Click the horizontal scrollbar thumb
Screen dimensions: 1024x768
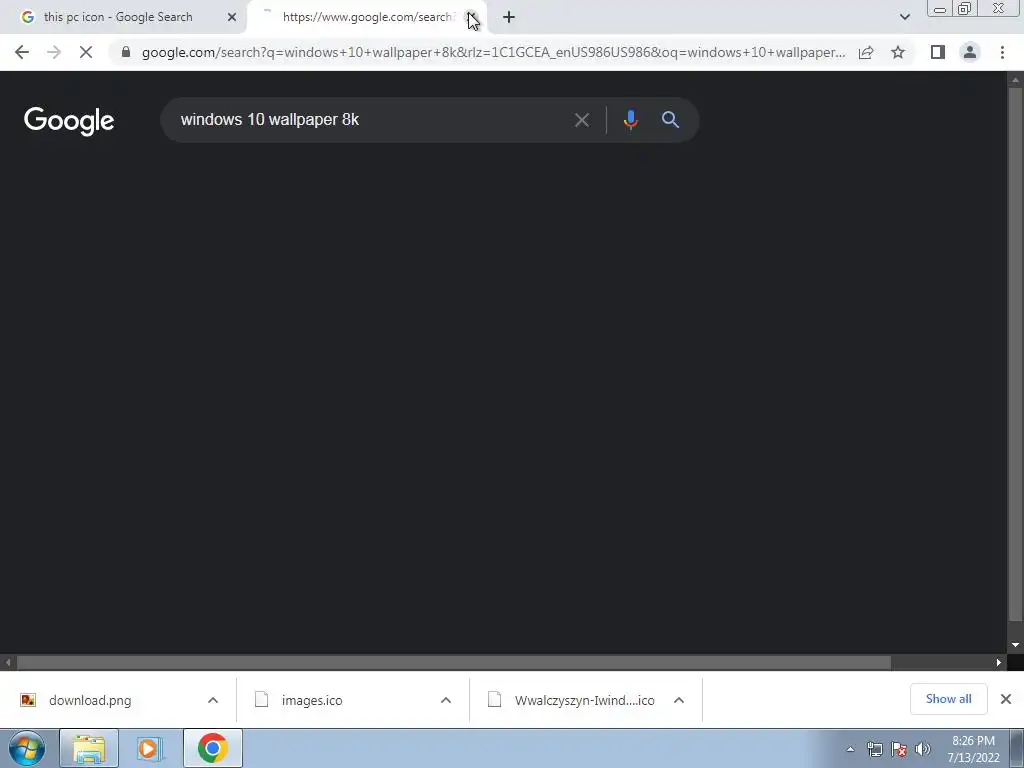pos(453,662)
